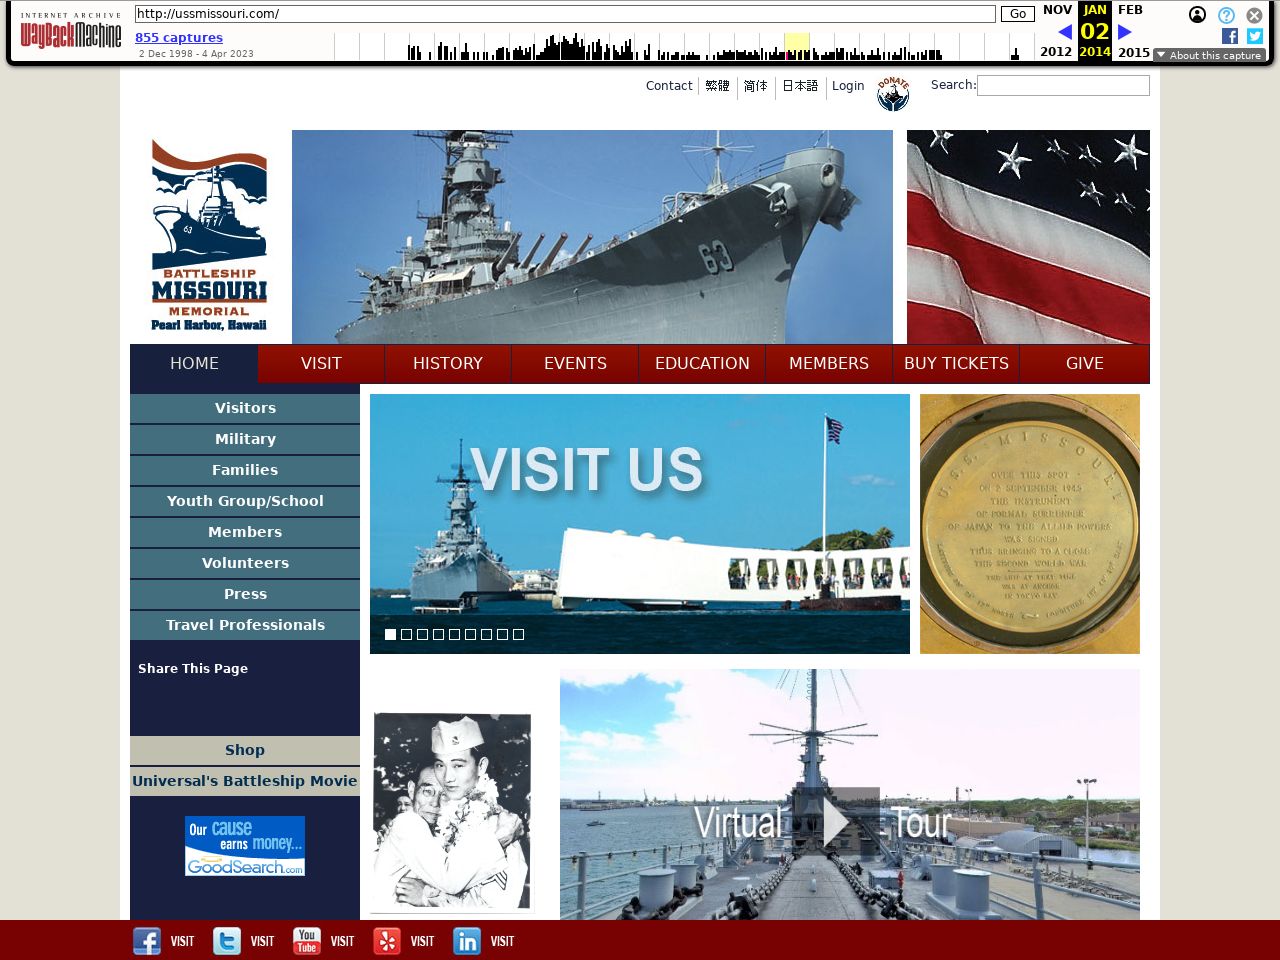The image size is (1280, 960).
Task: Click the Wayback Machine user account icon
Action: pyautogui.click(x=1197, y=15)
